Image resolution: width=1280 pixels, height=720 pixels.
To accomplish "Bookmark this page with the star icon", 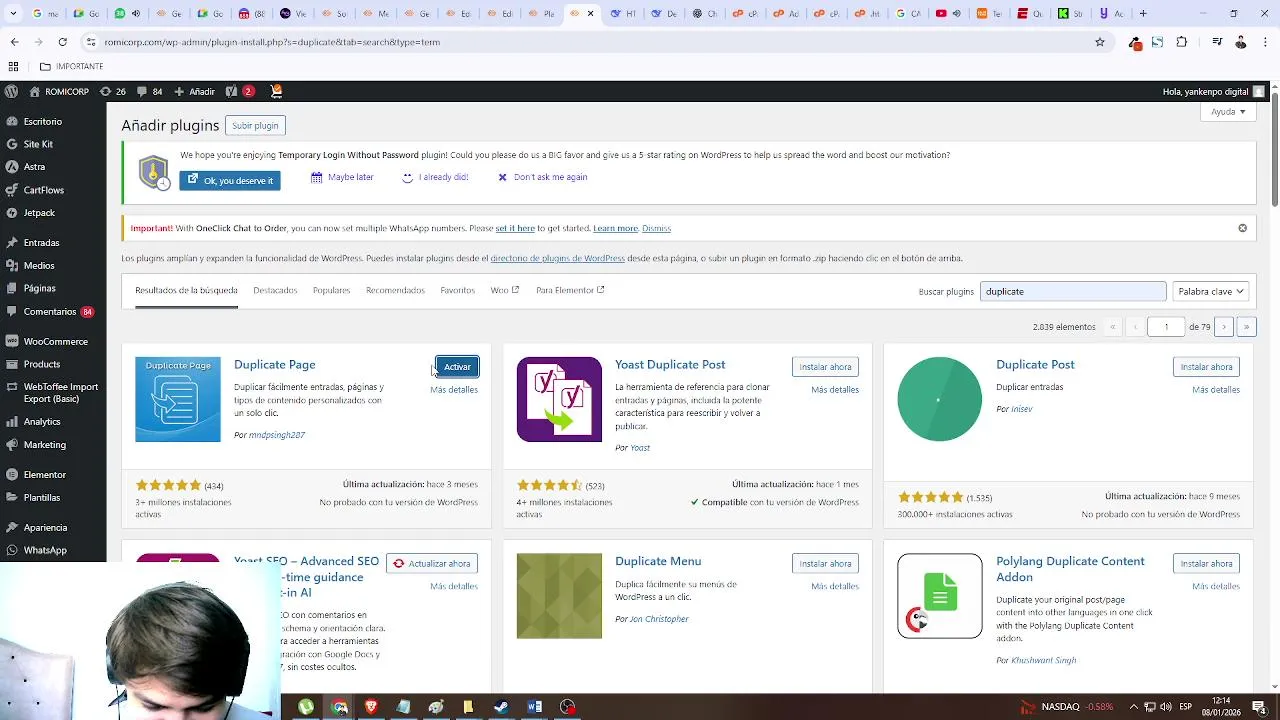I will (x=1100, y=42).
